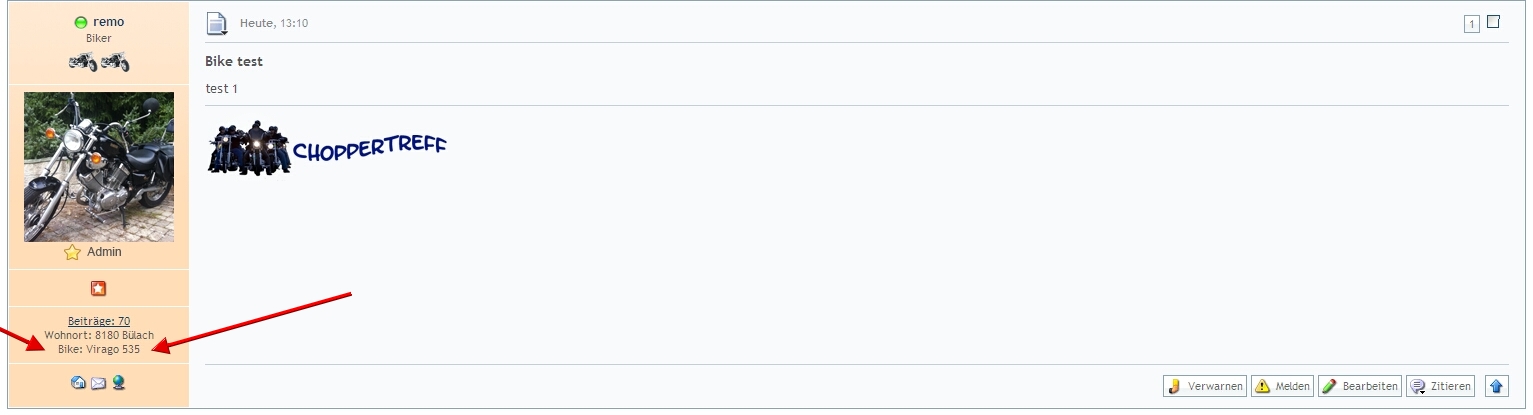The height and width of the screenshot is (415, 1533).
Task: Click the red star badge icon
Action: coord(98,289)
